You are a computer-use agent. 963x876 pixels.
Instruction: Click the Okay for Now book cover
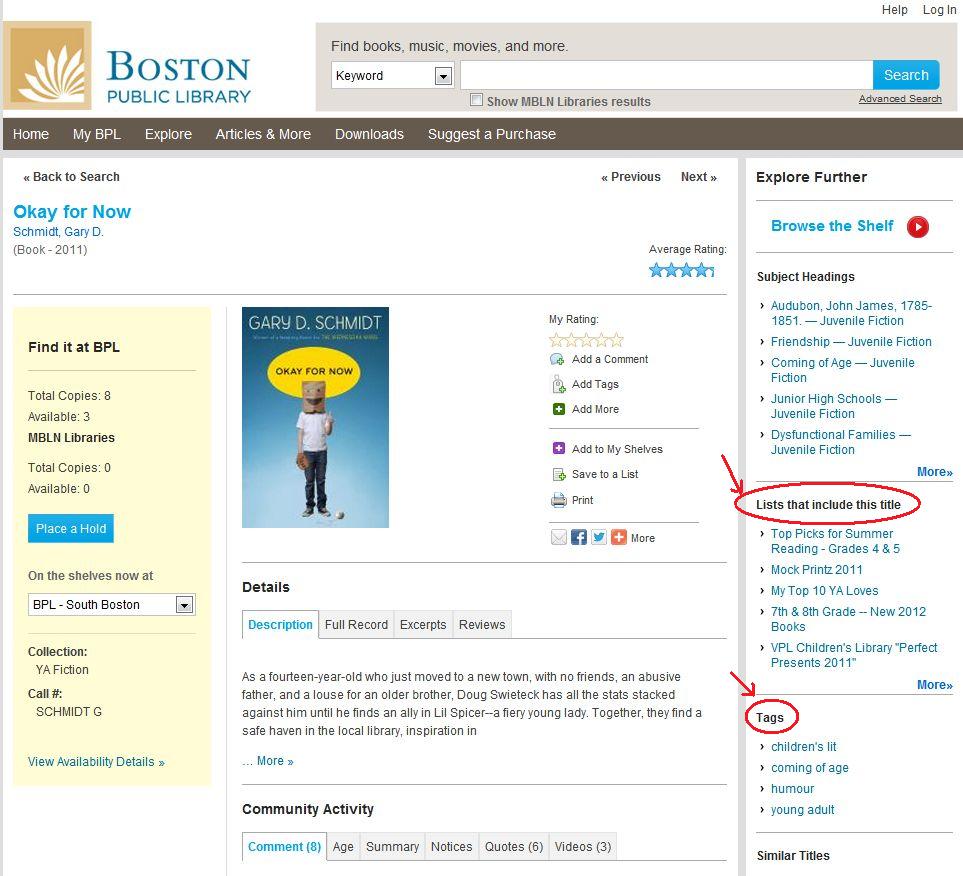click(x=315, y=417)
